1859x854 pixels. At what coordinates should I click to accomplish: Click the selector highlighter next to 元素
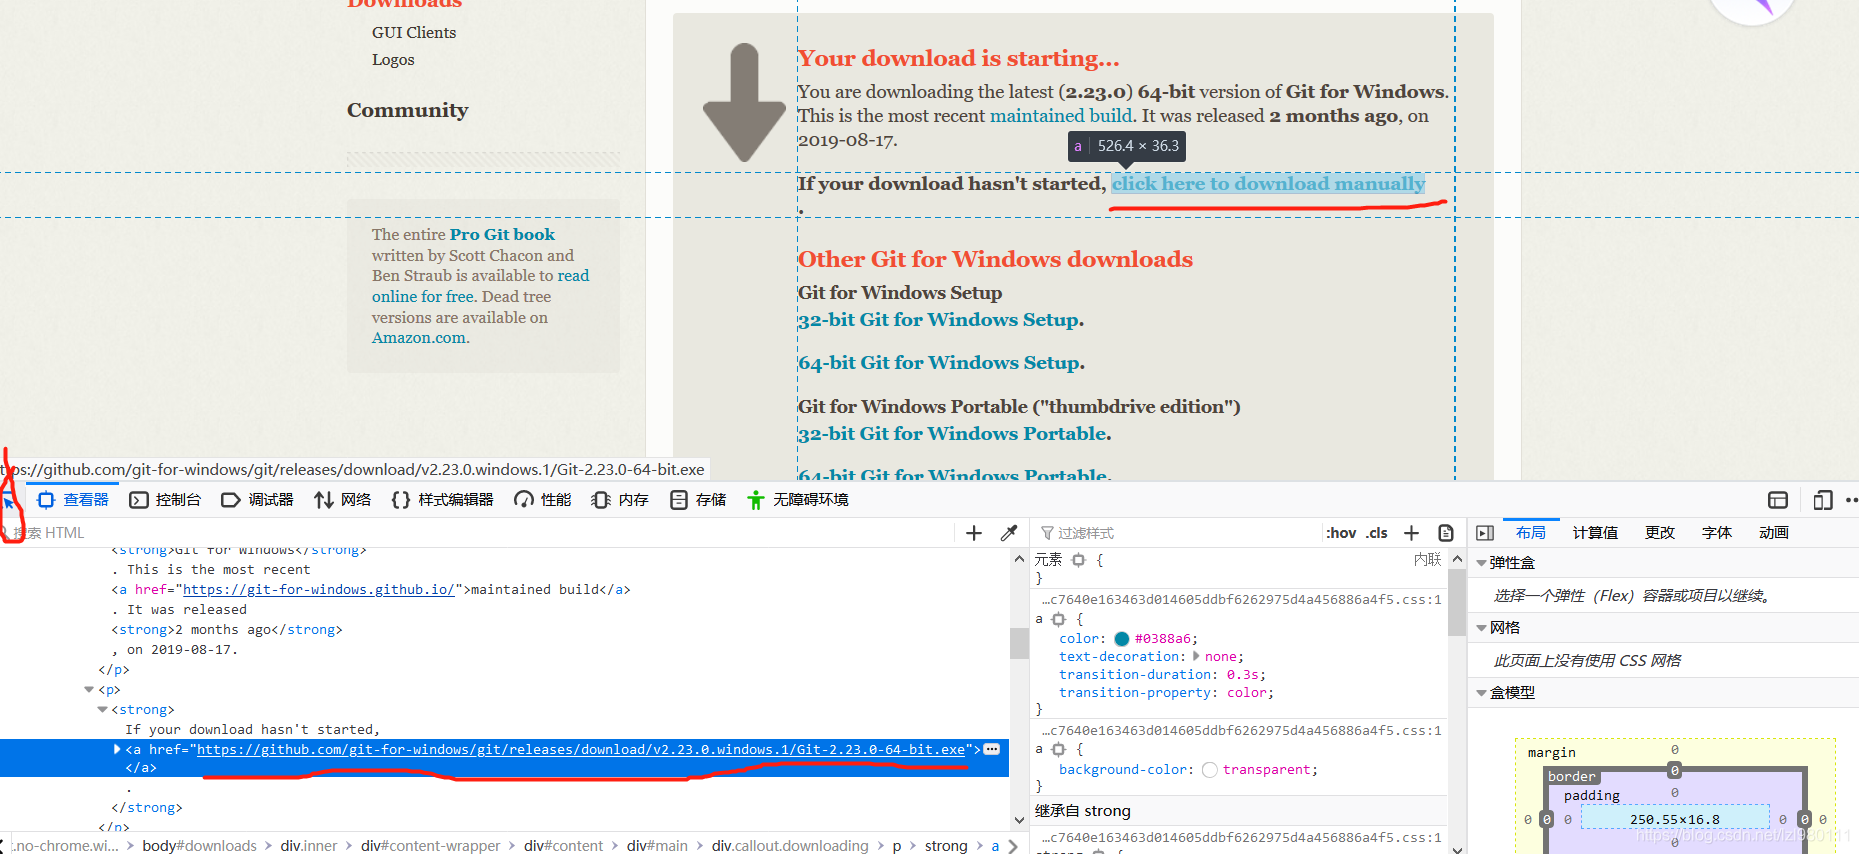coord(1078,560)
